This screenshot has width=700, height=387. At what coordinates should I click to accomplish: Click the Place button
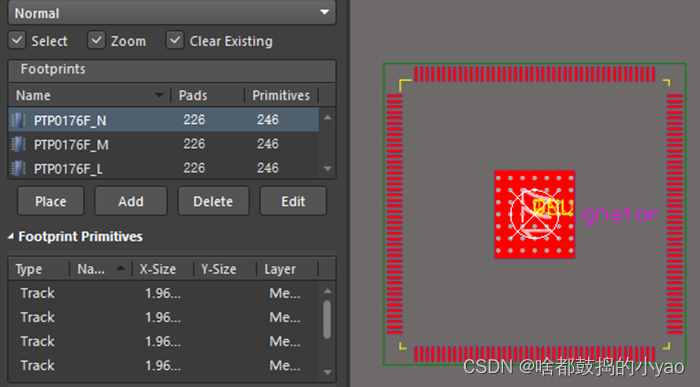(50, 201)
